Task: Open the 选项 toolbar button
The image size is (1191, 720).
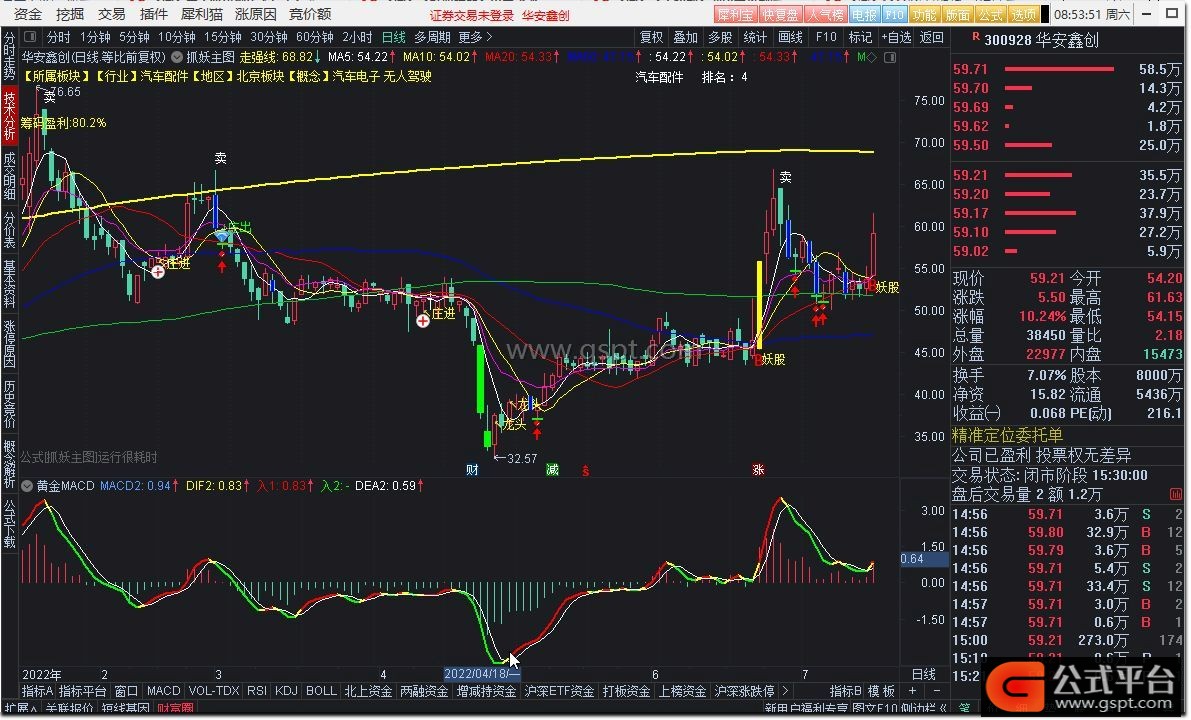Action: [x=1023, y=14]
